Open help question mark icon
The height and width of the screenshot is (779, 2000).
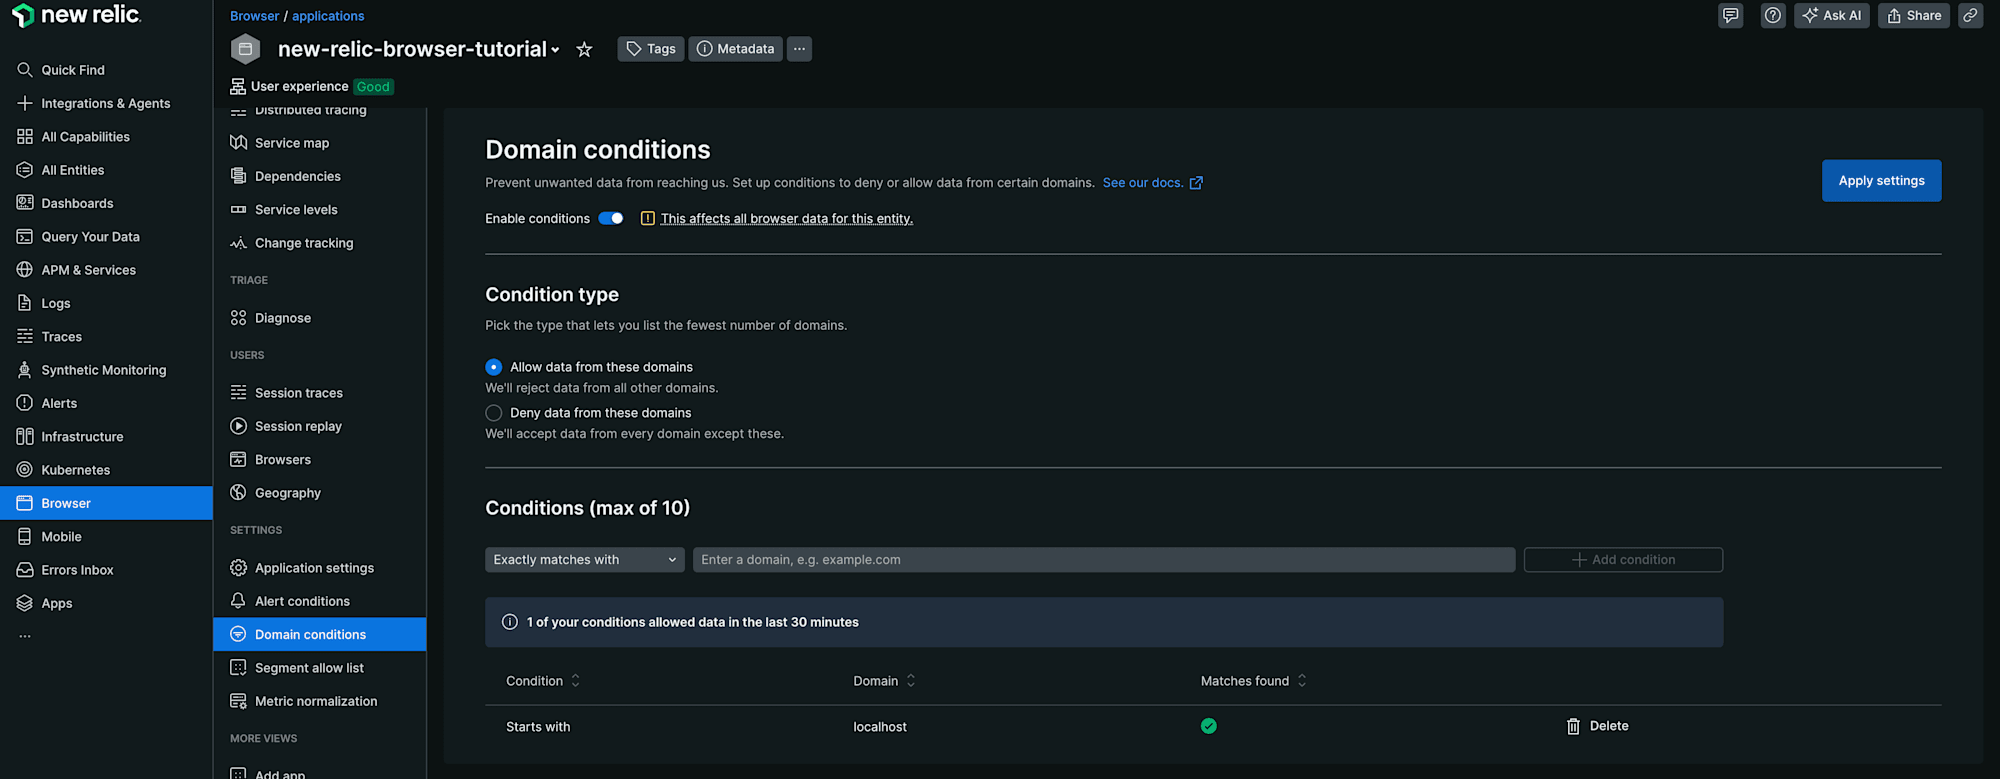[1773, 15]
